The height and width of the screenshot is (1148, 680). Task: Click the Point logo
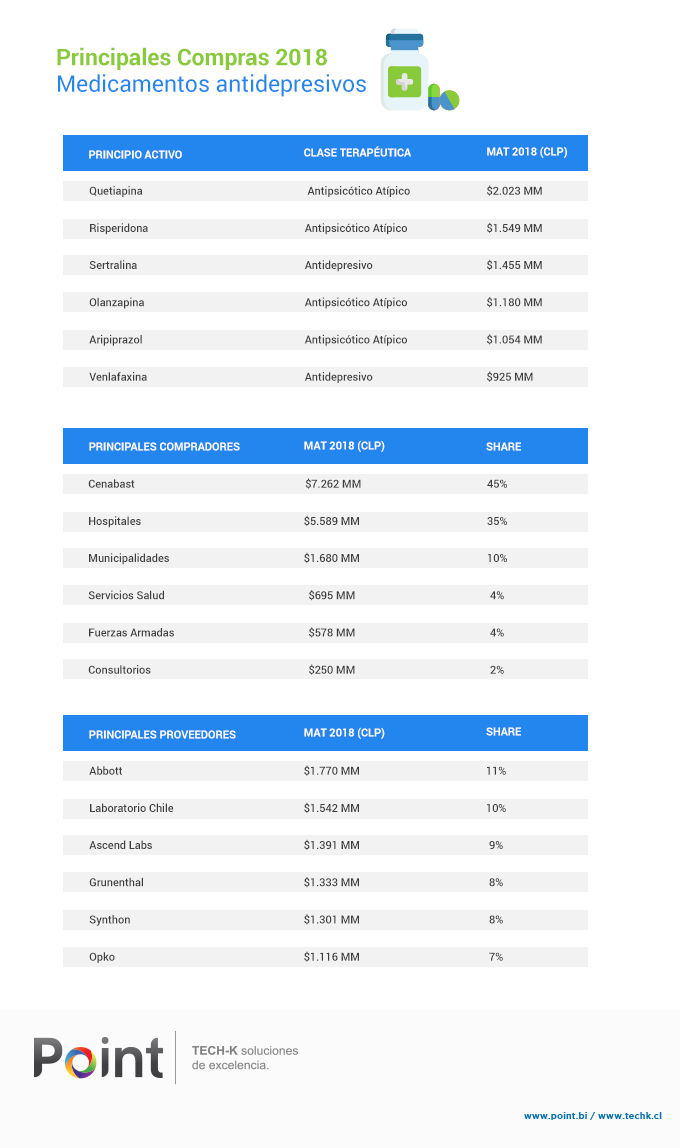click(98, 1058)
